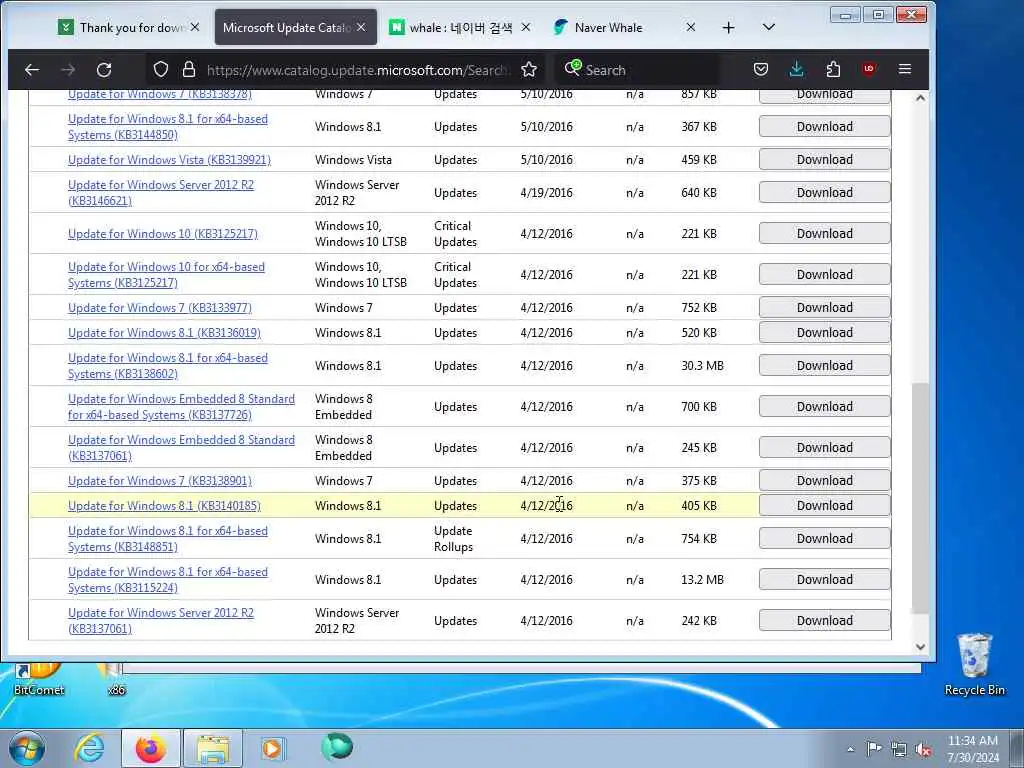This screenshot has height=768, width=1024.
Task: Open the Recycle Bin desktop icon
Action: coord(974,664)
